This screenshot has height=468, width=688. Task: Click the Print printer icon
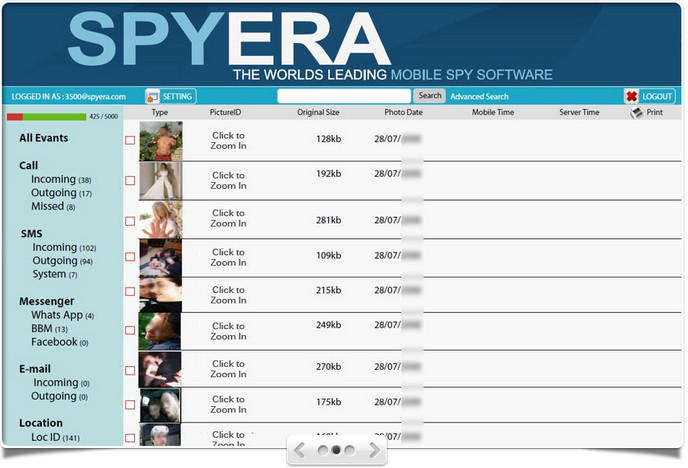coord(636,113)
